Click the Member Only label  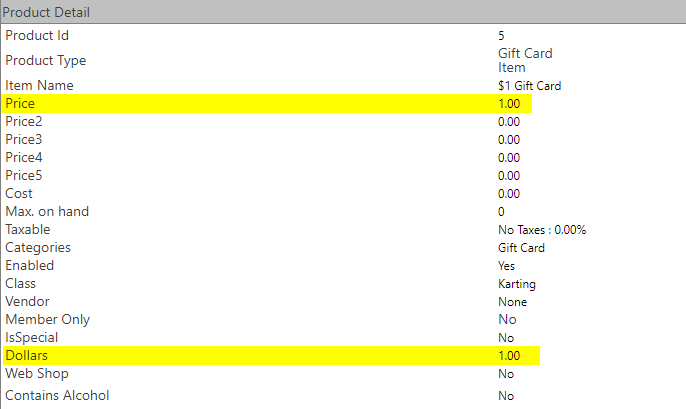click(x=47, y=320)
